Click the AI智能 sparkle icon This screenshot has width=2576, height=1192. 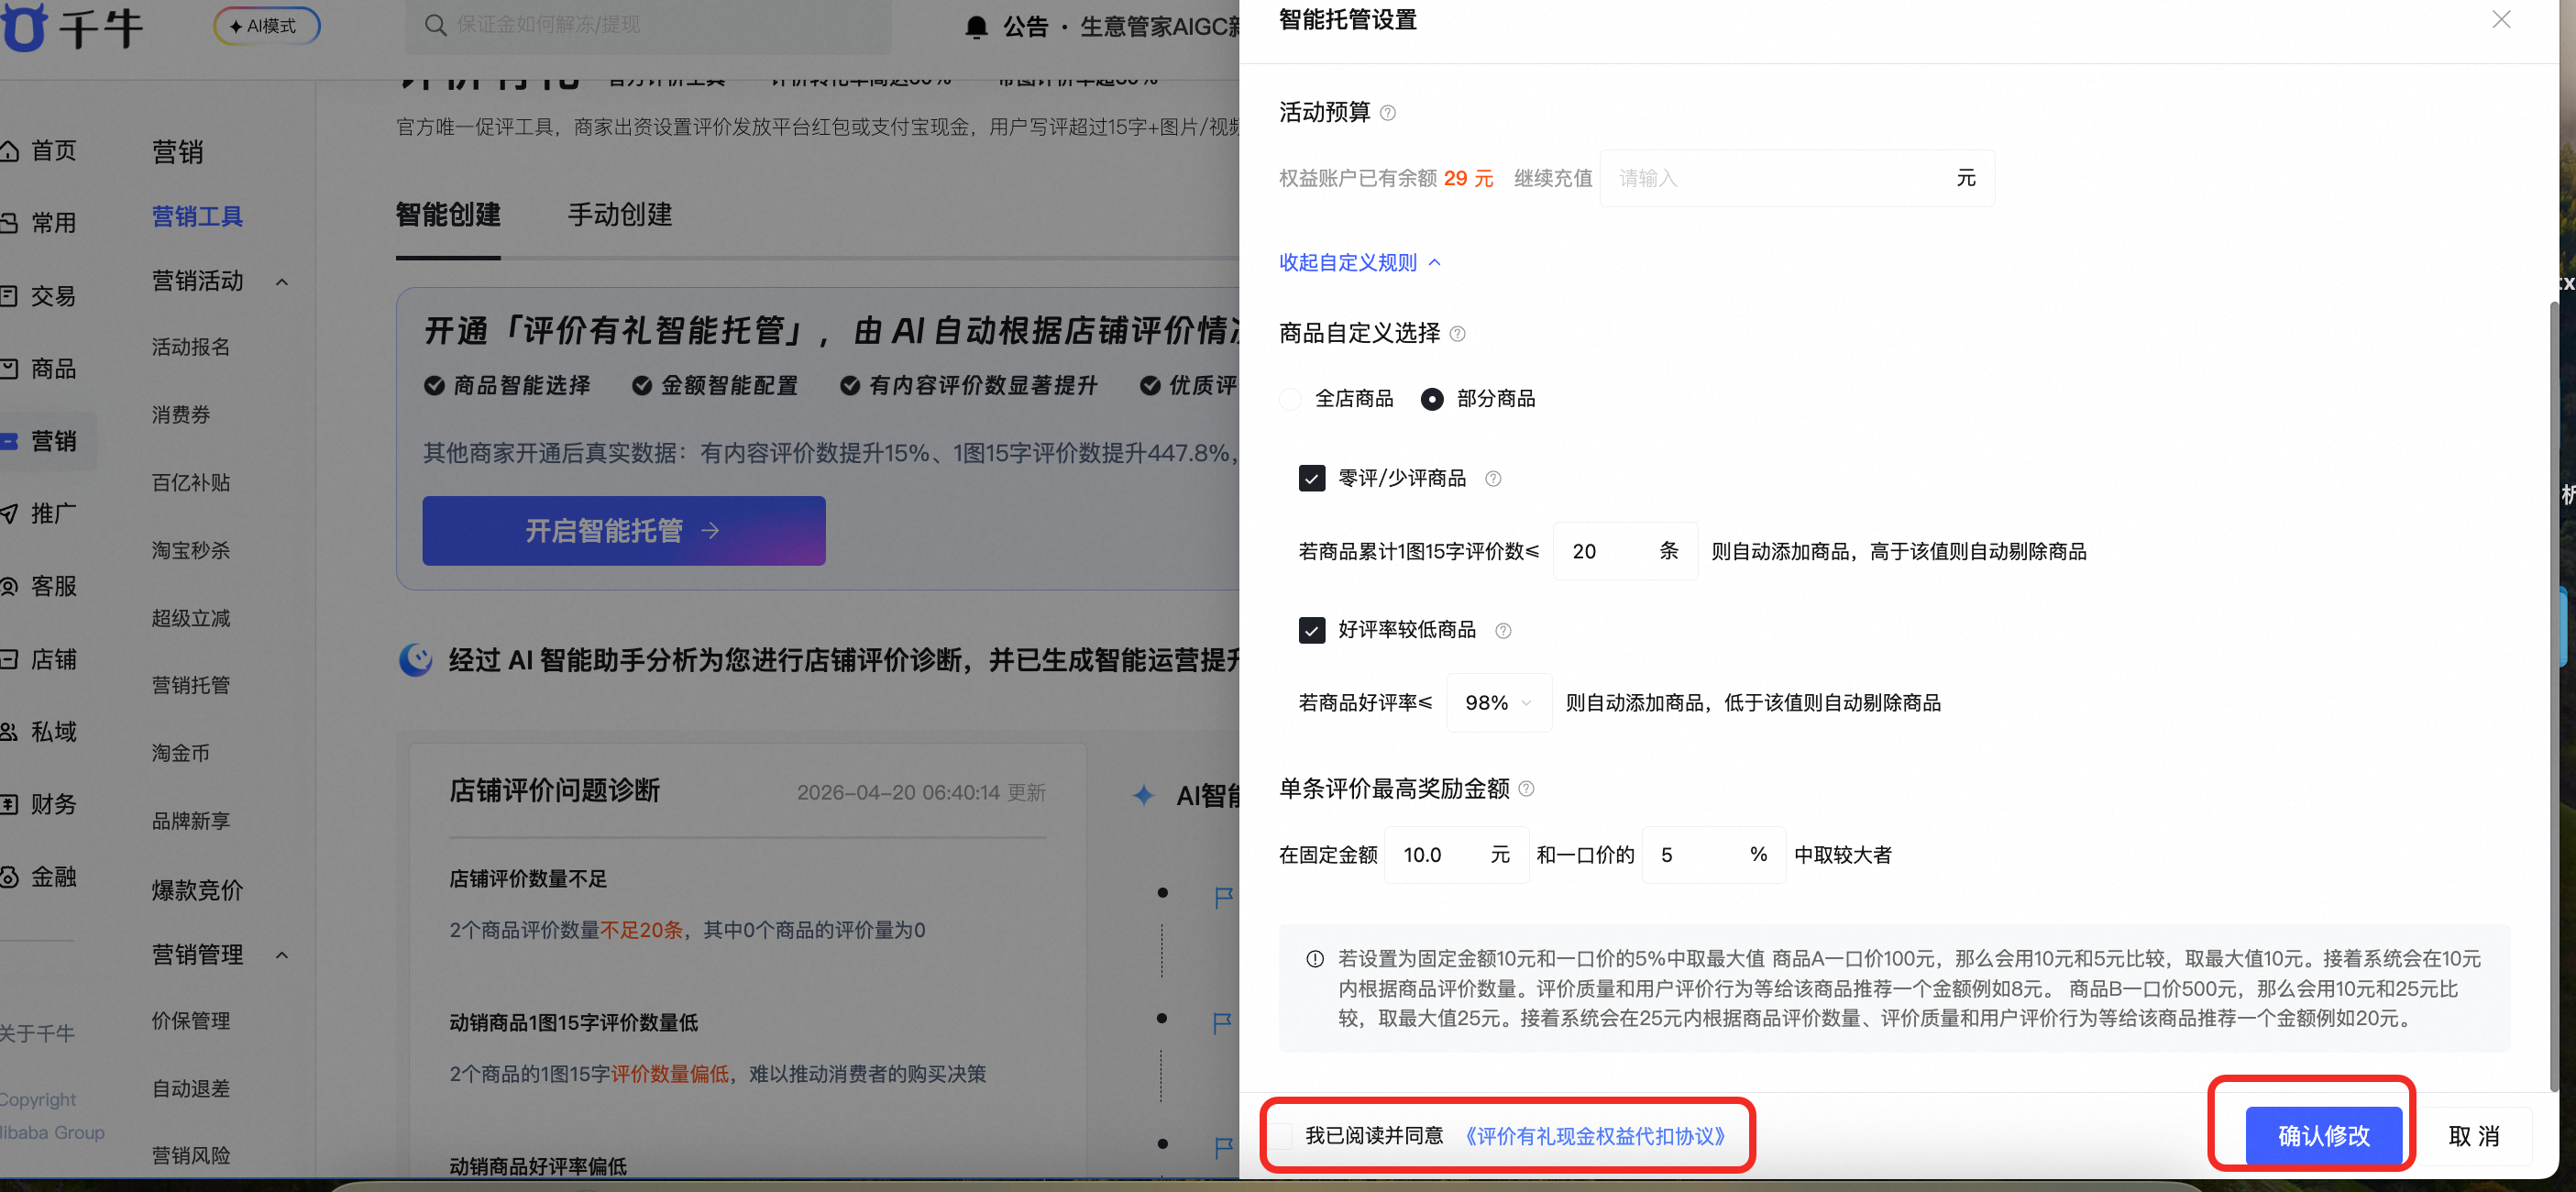click(x=1143, y=796)
